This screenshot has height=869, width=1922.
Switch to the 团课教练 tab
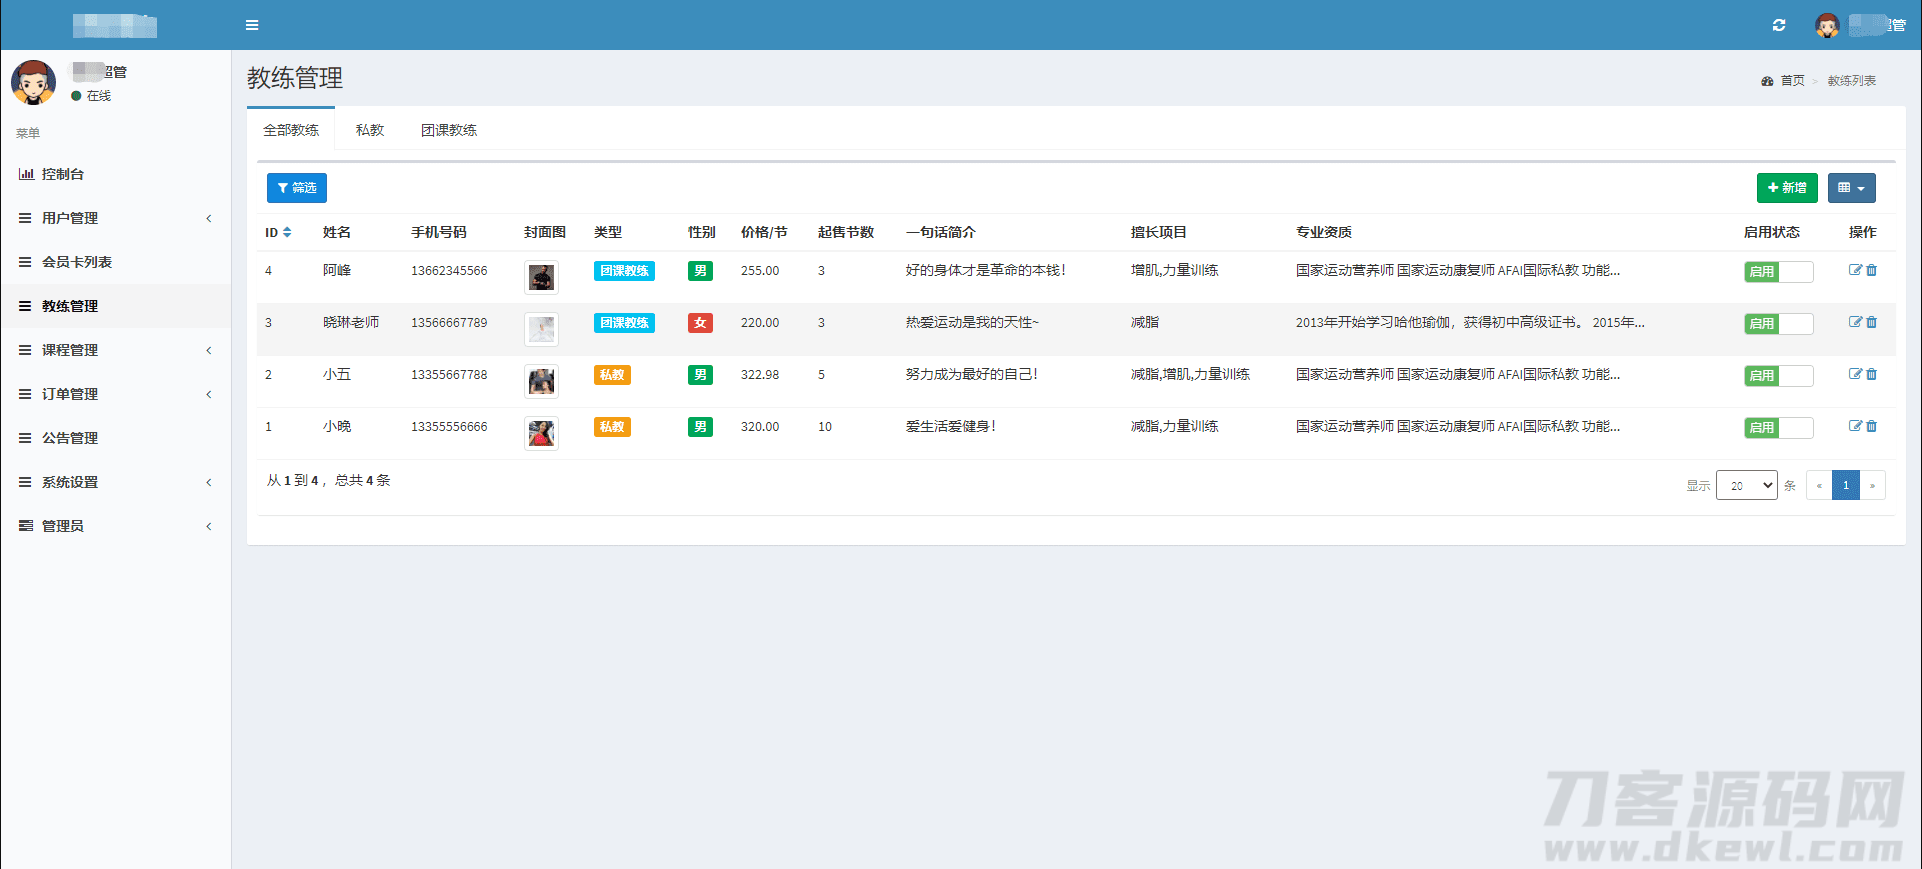tap(449, 130)
